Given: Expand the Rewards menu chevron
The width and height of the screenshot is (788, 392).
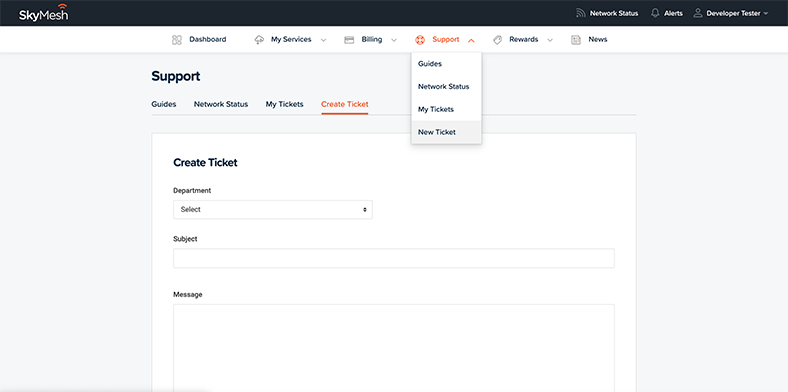Looking at the screenshot, I should coord(550,40).
